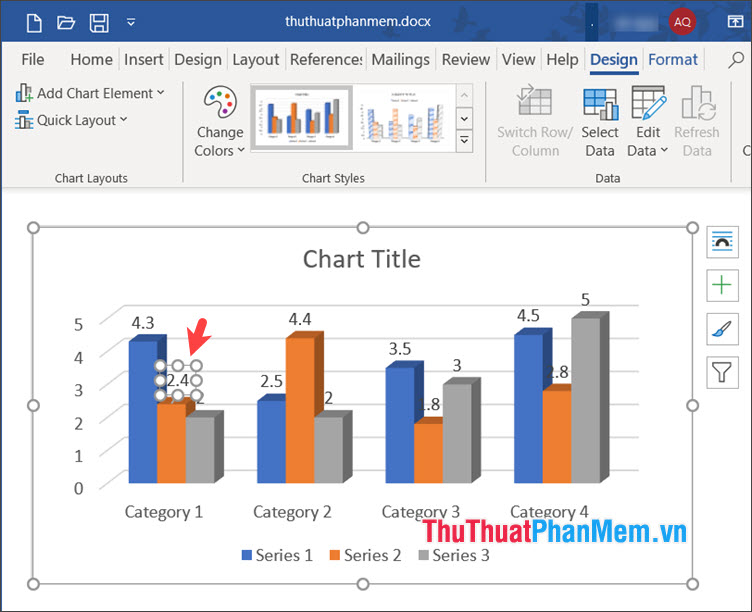Switch to the Home tab

91,59
